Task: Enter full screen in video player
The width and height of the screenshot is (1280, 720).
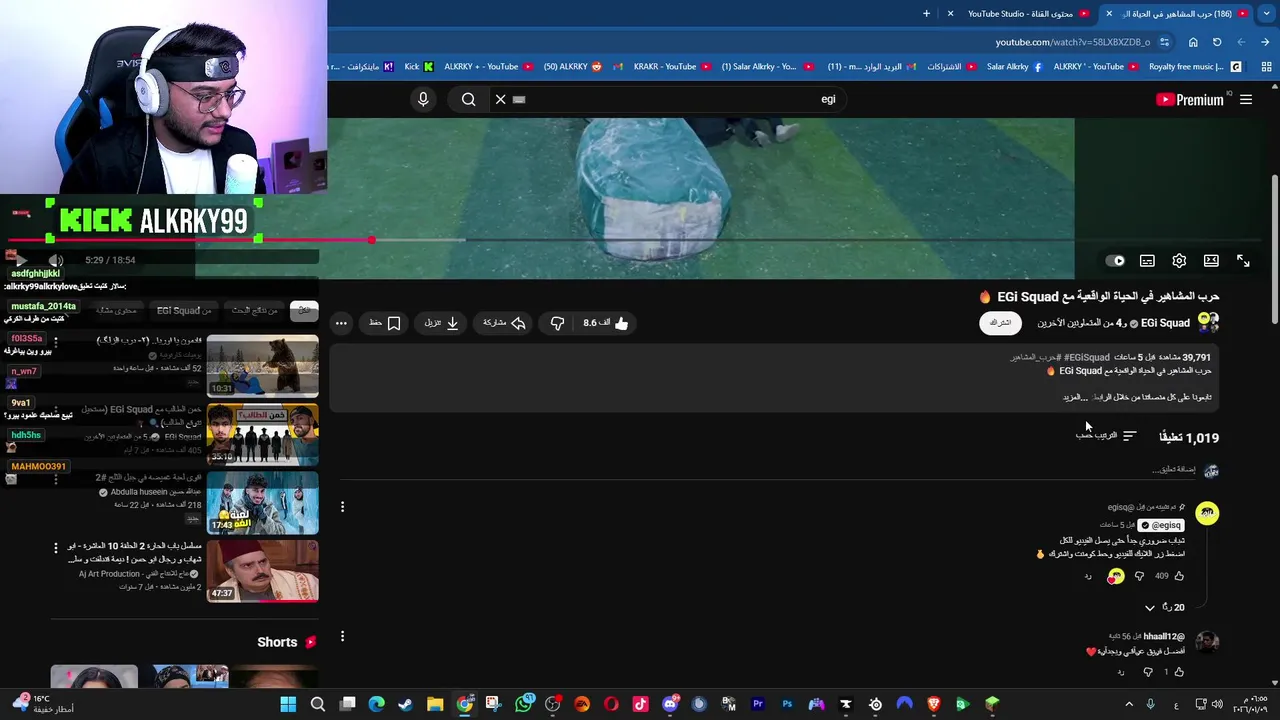Action: point(1243,261)
